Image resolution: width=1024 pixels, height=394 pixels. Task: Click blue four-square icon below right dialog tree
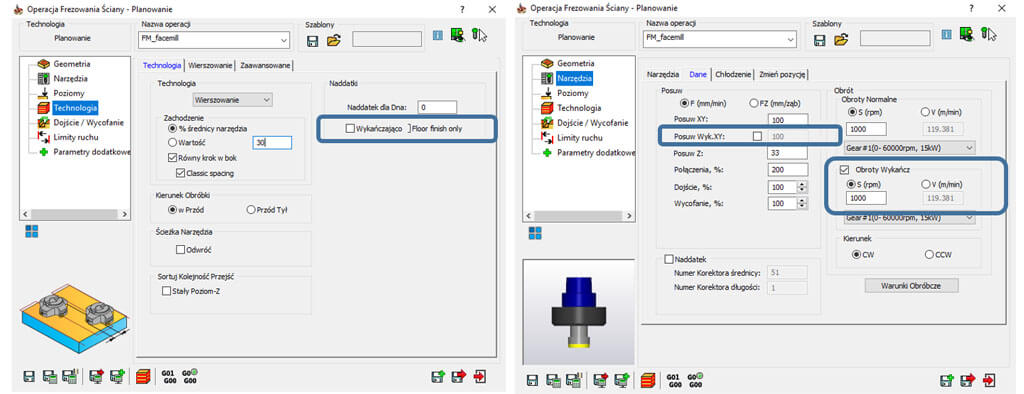pyautogui.click(x=536, y=233)
